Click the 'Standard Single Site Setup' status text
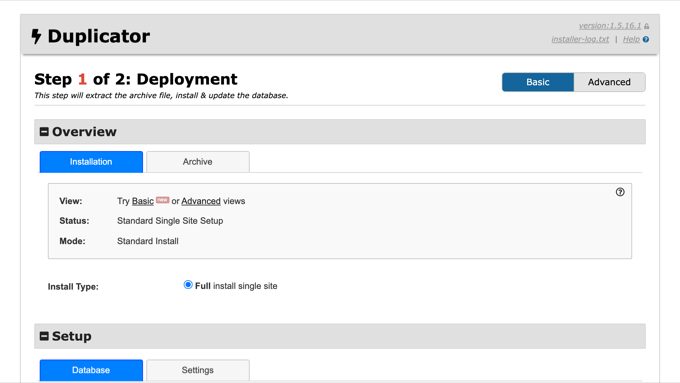 [170, 221]
